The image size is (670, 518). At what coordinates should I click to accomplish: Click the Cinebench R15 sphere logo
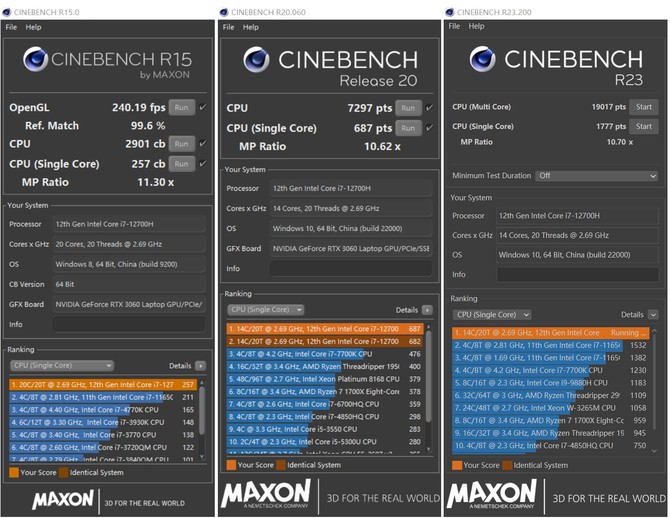coord(35,59)
